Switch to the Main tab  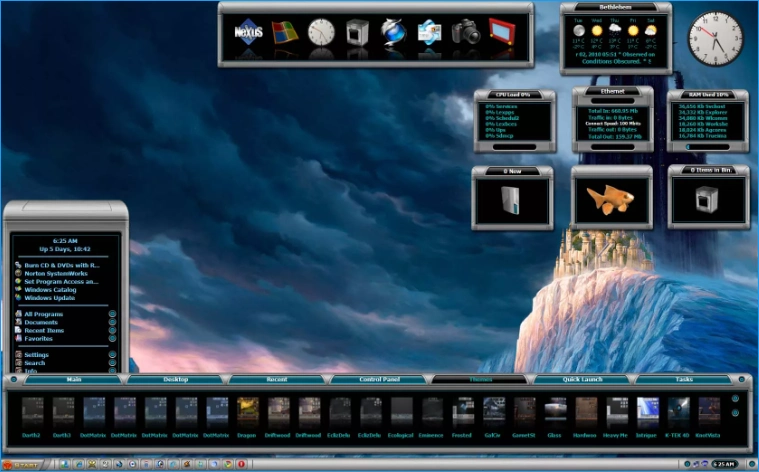74,380
